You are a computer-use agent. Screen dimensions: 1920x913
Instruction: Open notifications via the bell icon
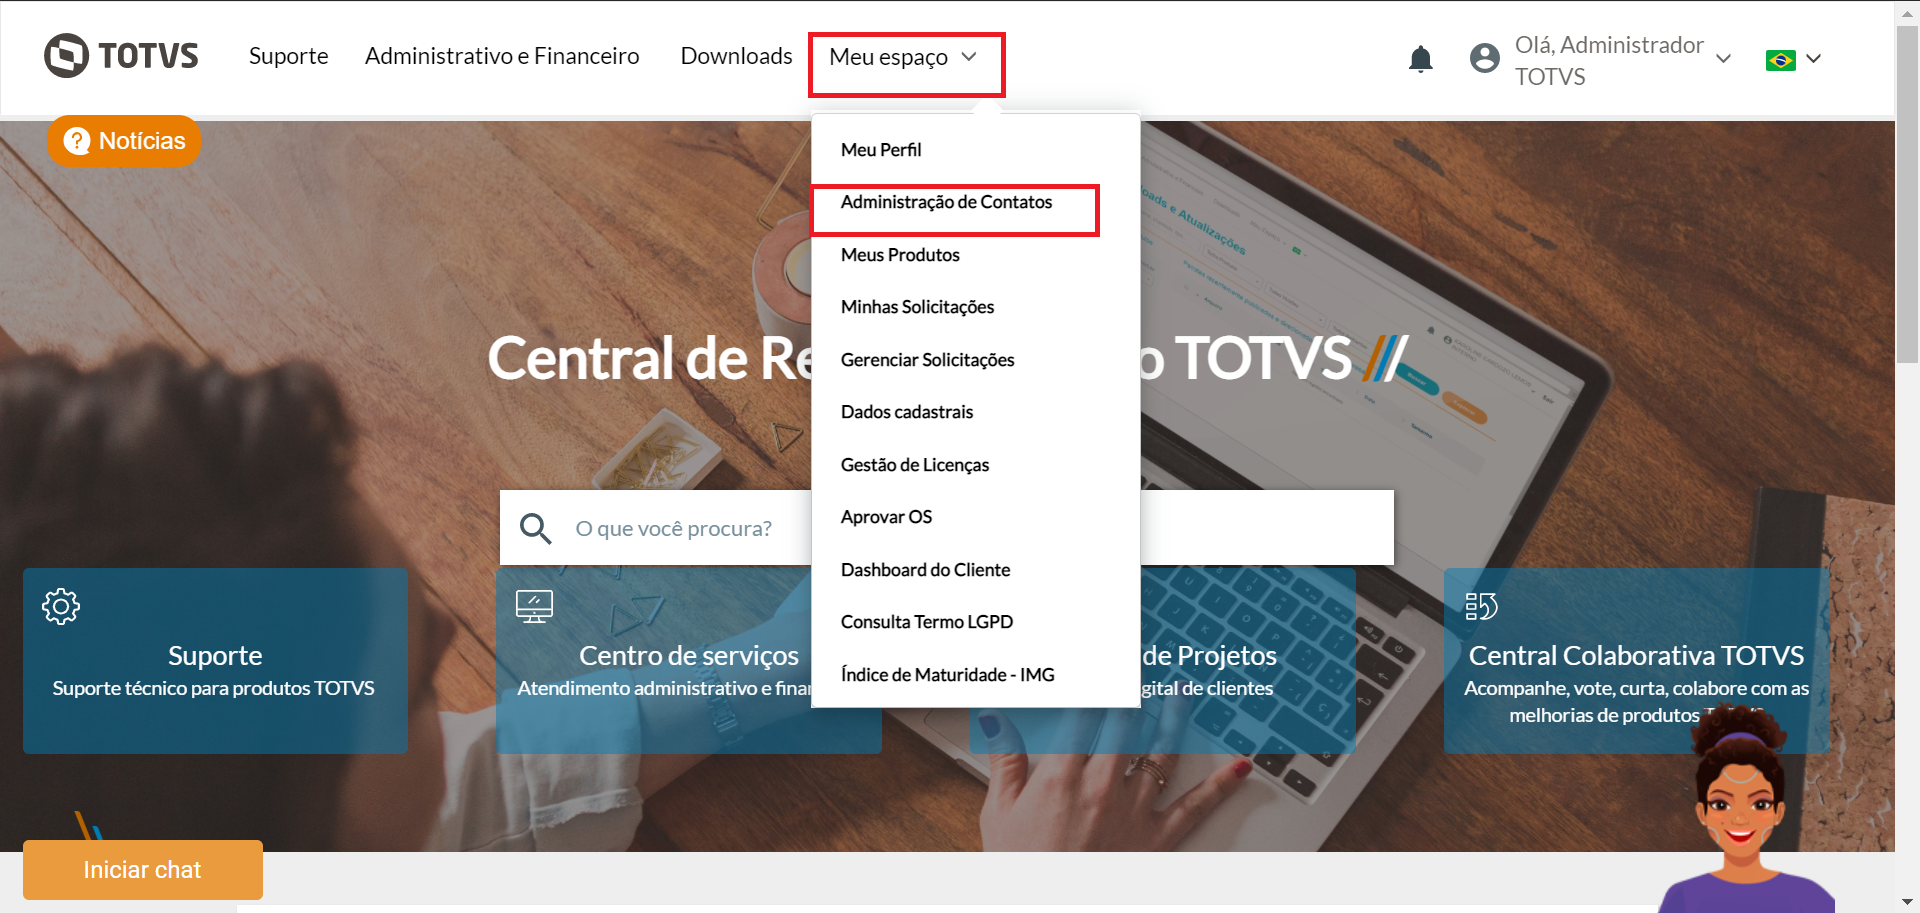tap(1421, 59)
